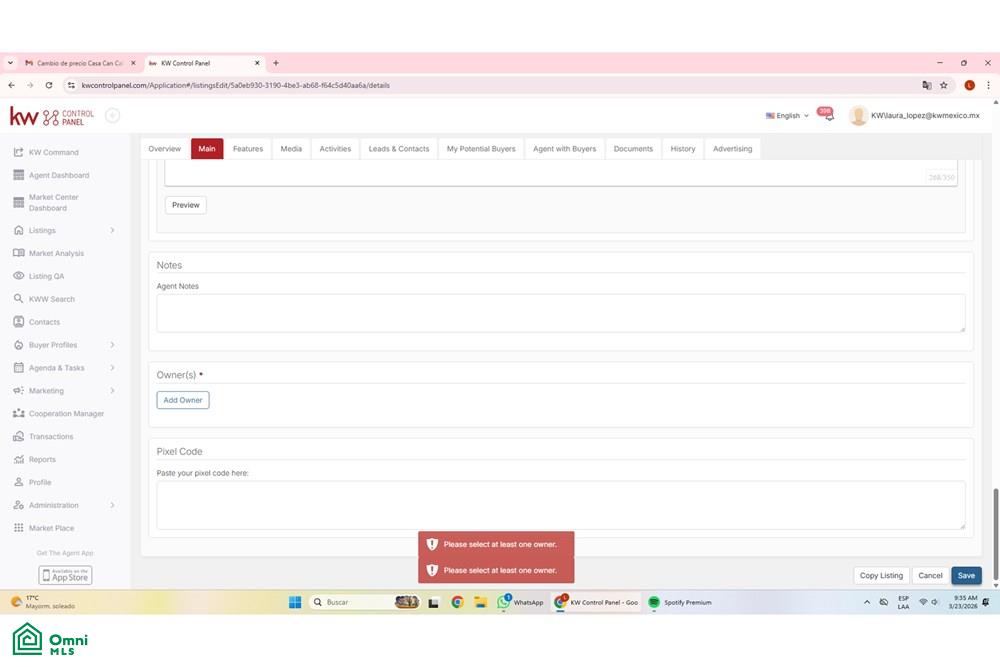Open the English language dropdown
Screen dimensions: 1000x667
point(787,115)
